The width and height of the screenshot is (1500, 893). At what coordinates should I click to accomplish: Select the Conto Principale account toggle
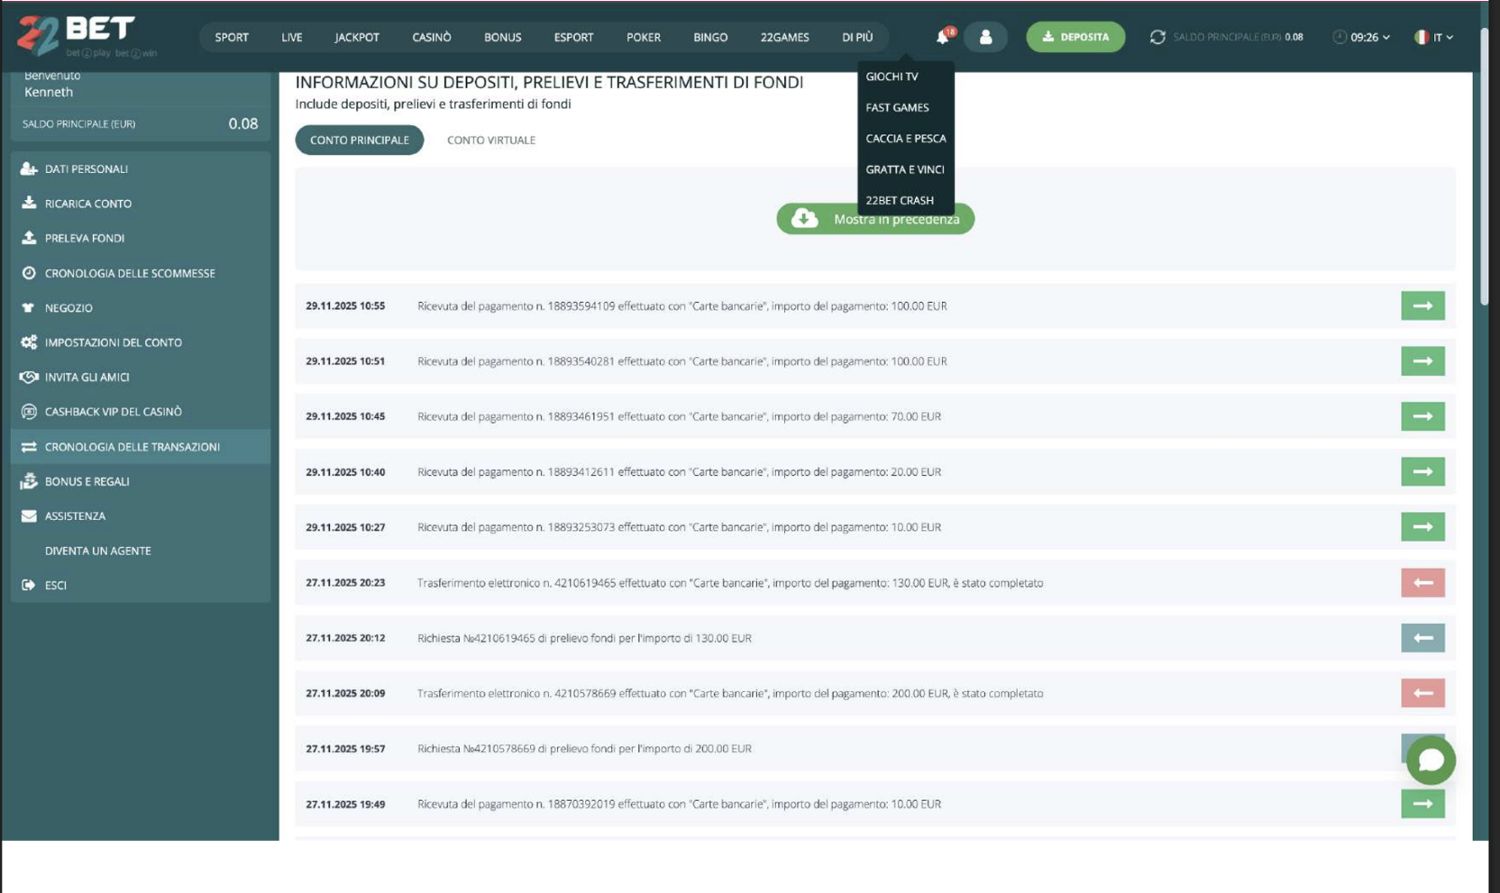pyautogui.click(x=359, y=140)
